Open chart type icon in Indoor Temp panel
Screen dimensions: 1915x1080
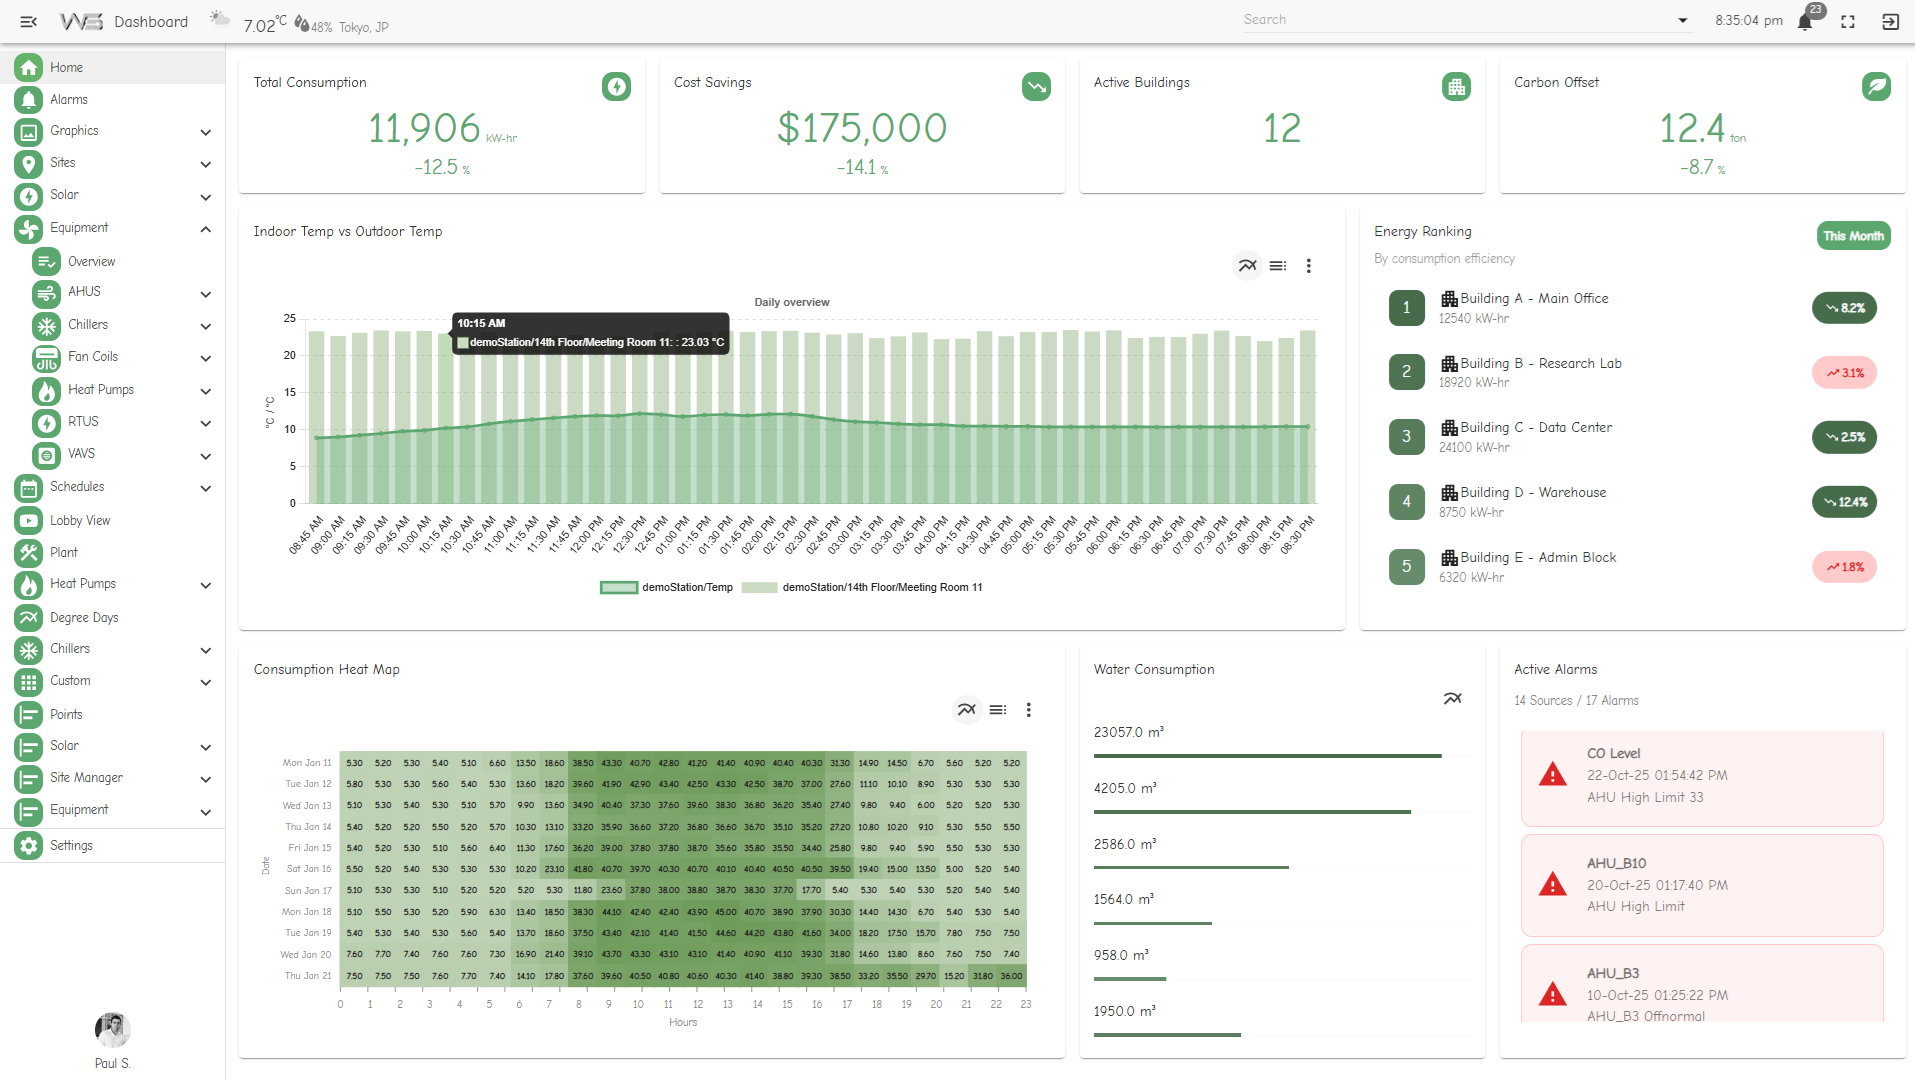pyautogui.click(x=1247, y=266)
